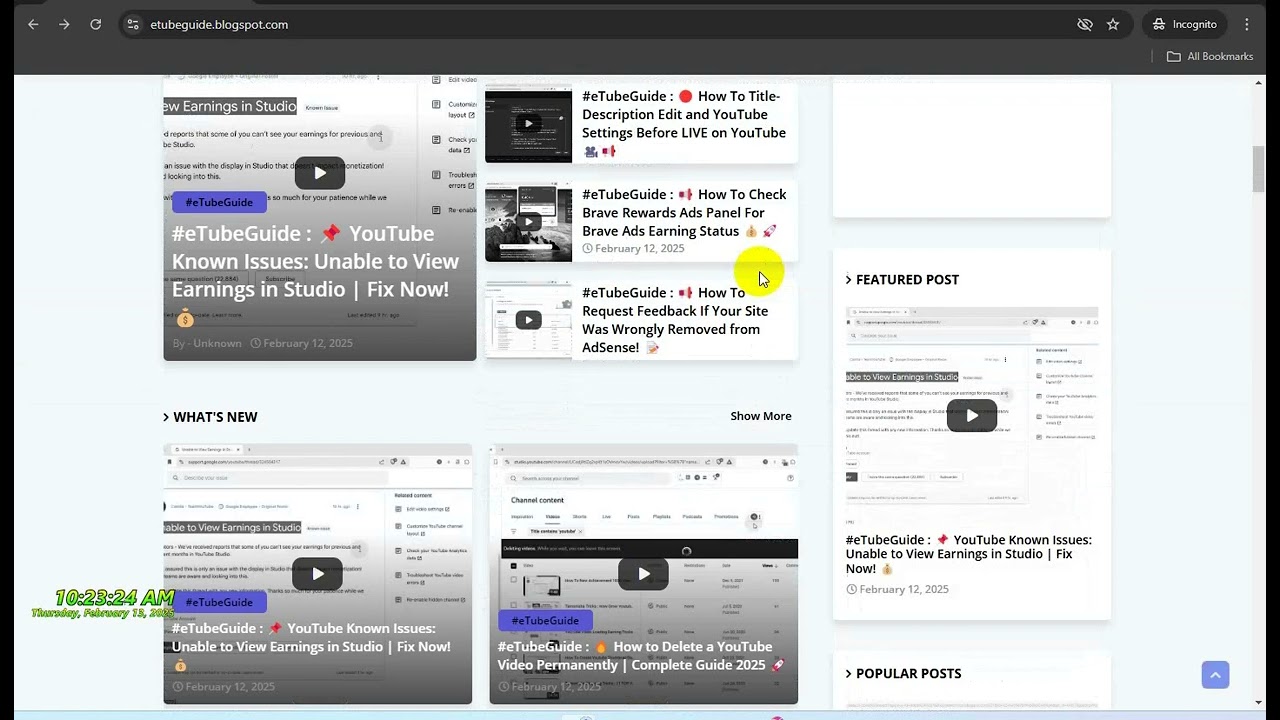1280x720 pixels.
Task: Open Chrome three-dot menu
Action: point(1247,24)
